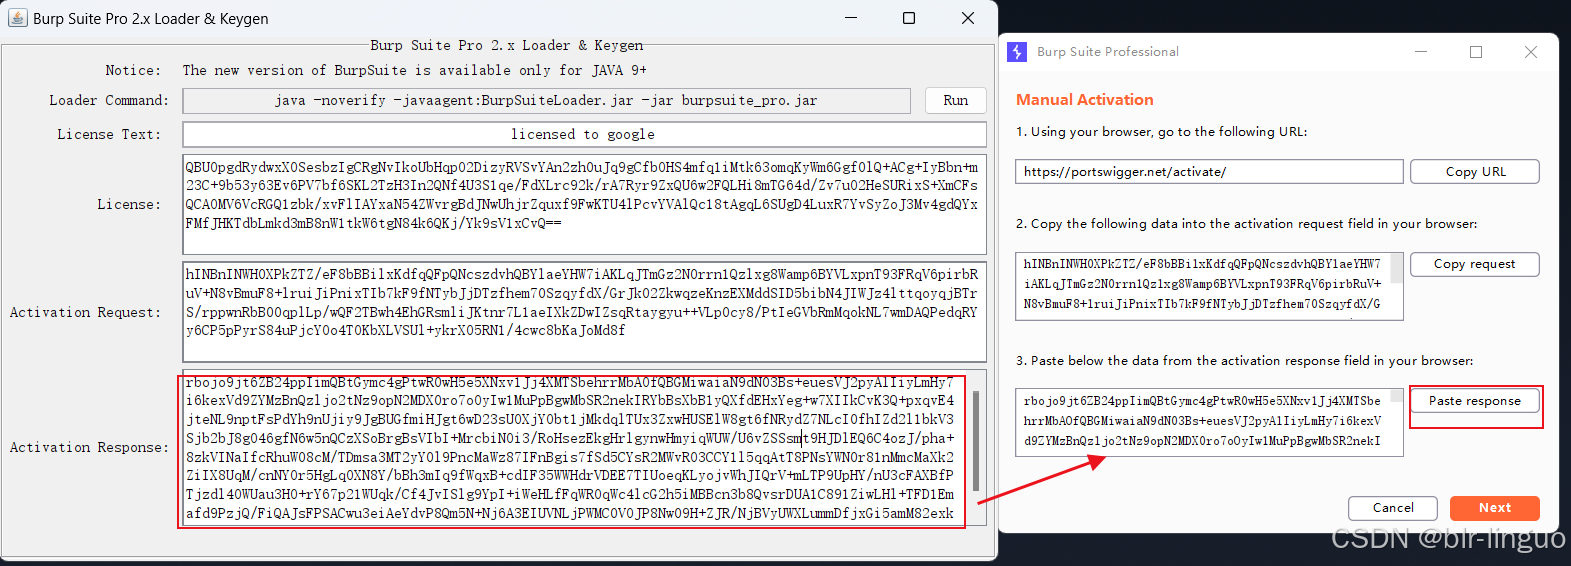Screen dimensions: 1571x566
Task: Maximize the Burp Suite Professional window
Action: [1476, 52]
